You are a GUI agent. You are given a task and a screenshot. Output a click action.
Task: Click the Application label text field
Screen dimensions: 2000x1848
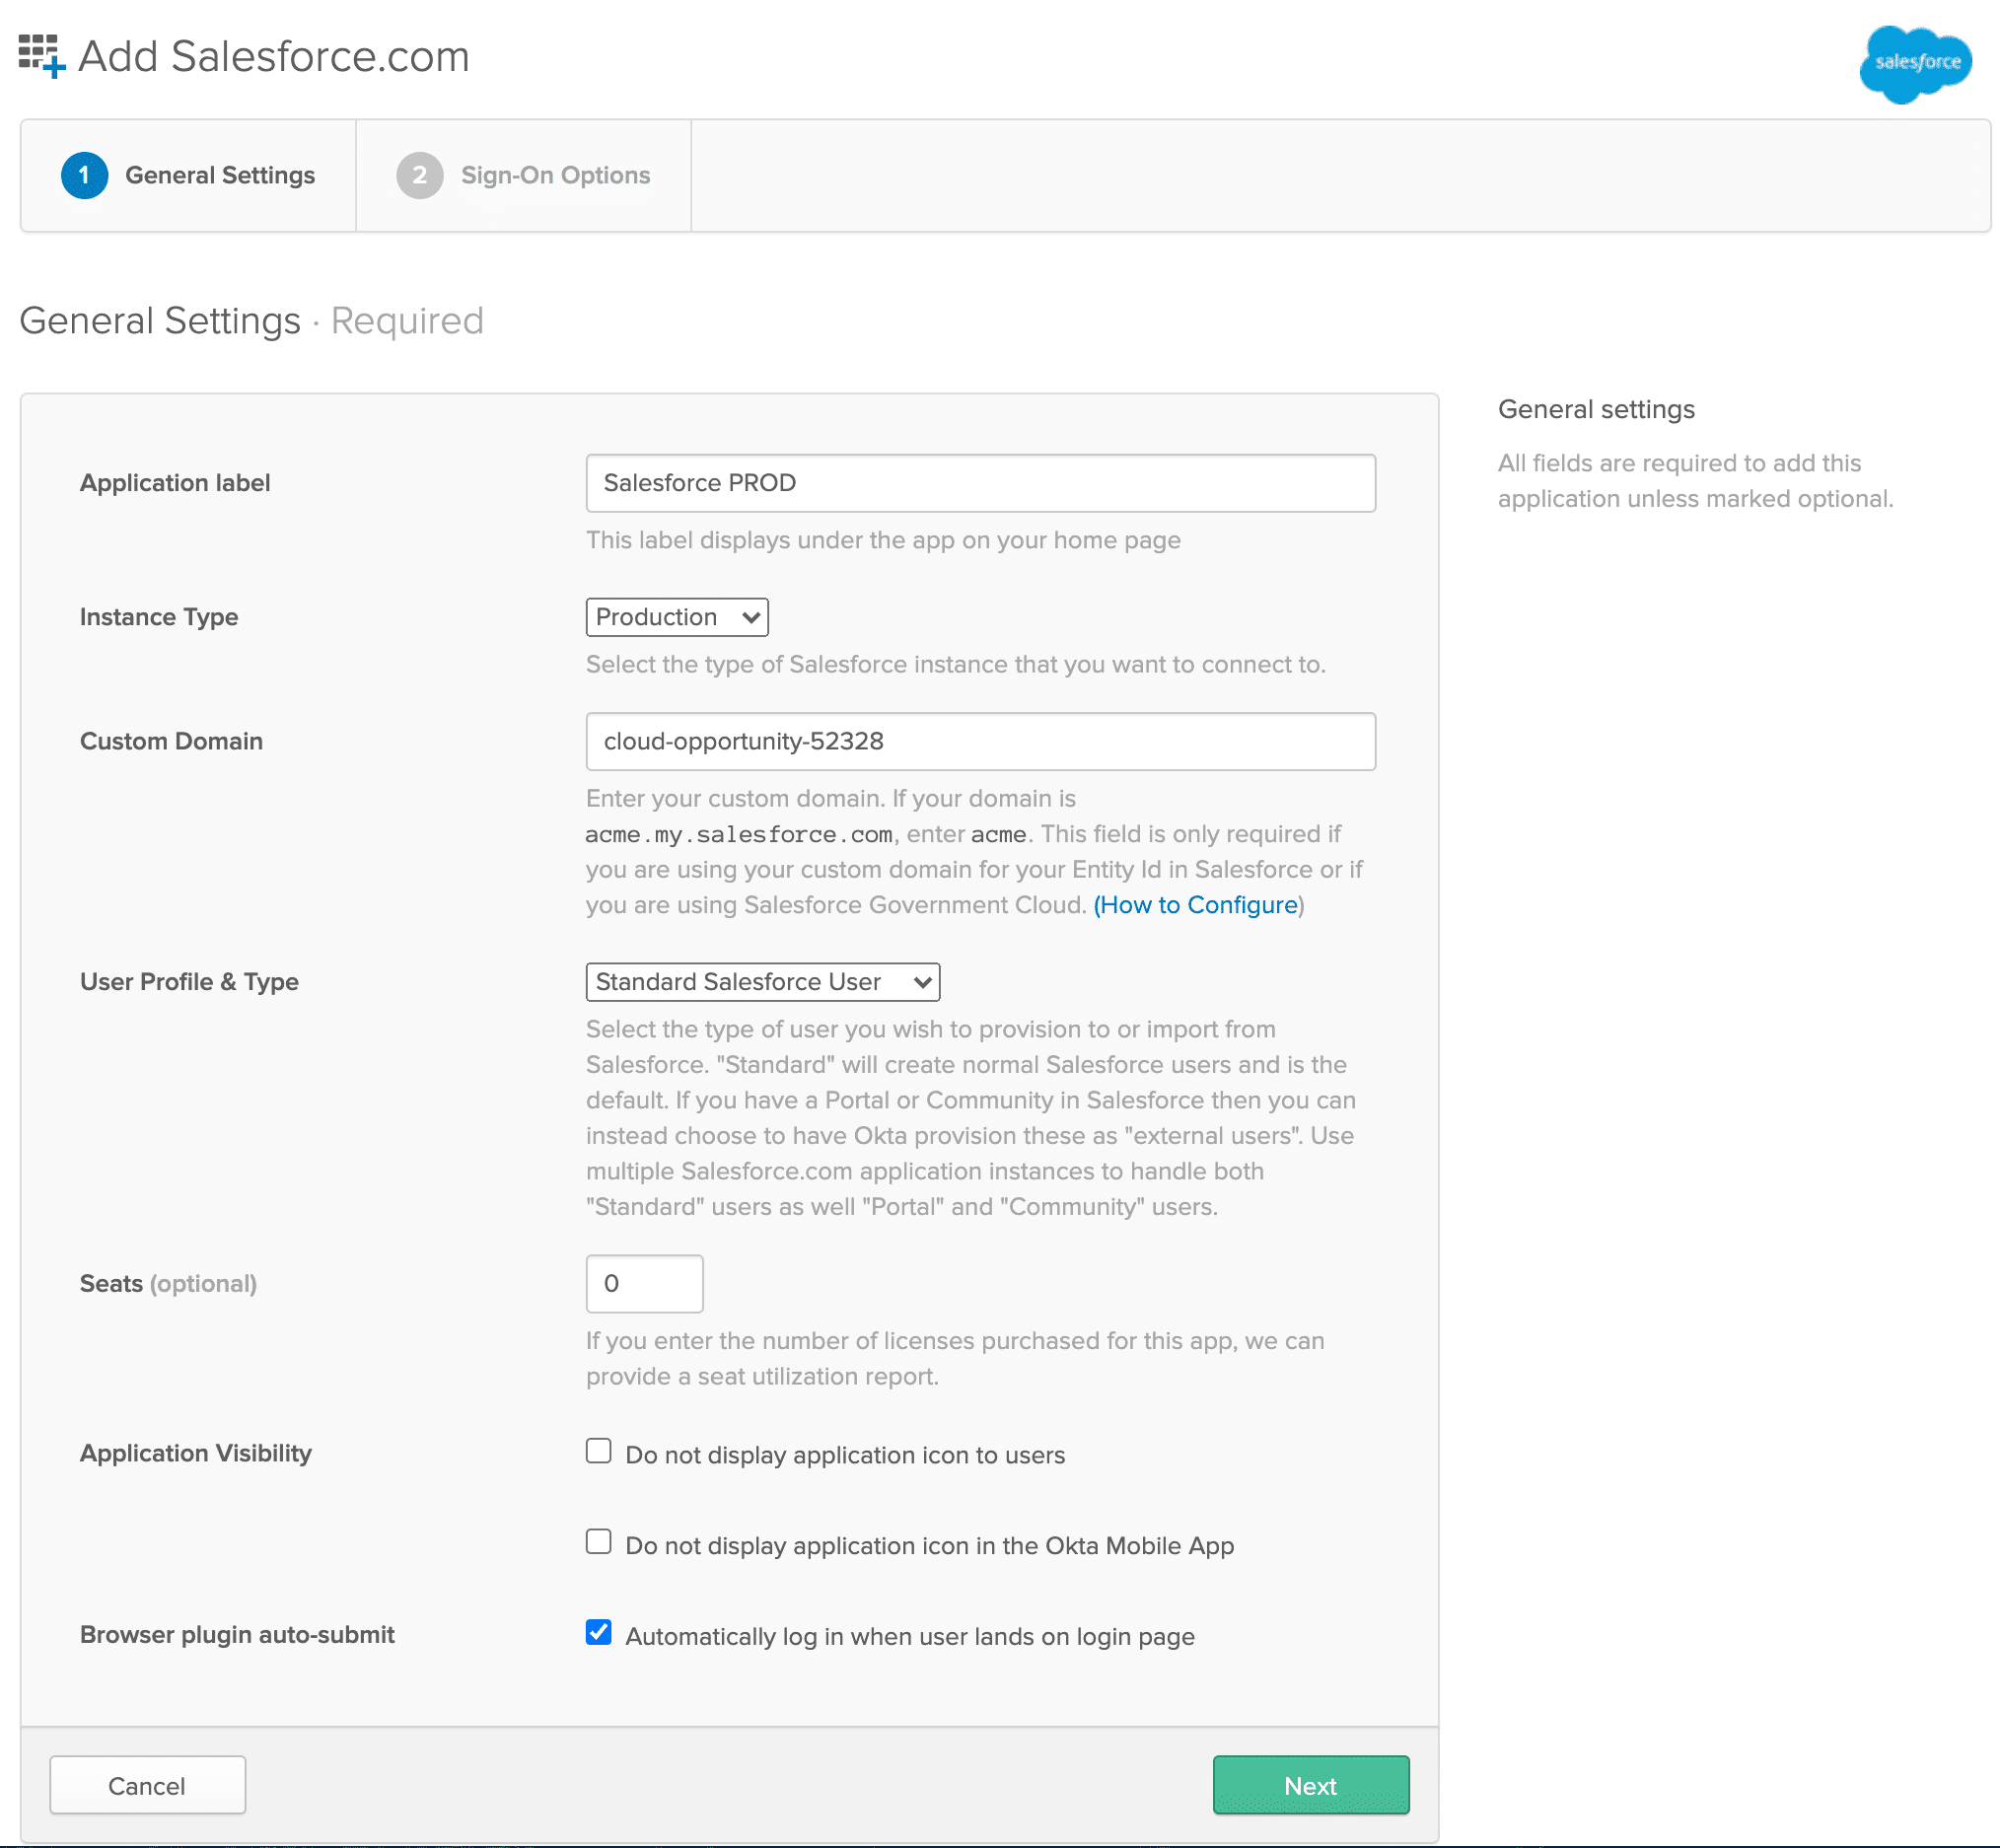click(981, 484)
